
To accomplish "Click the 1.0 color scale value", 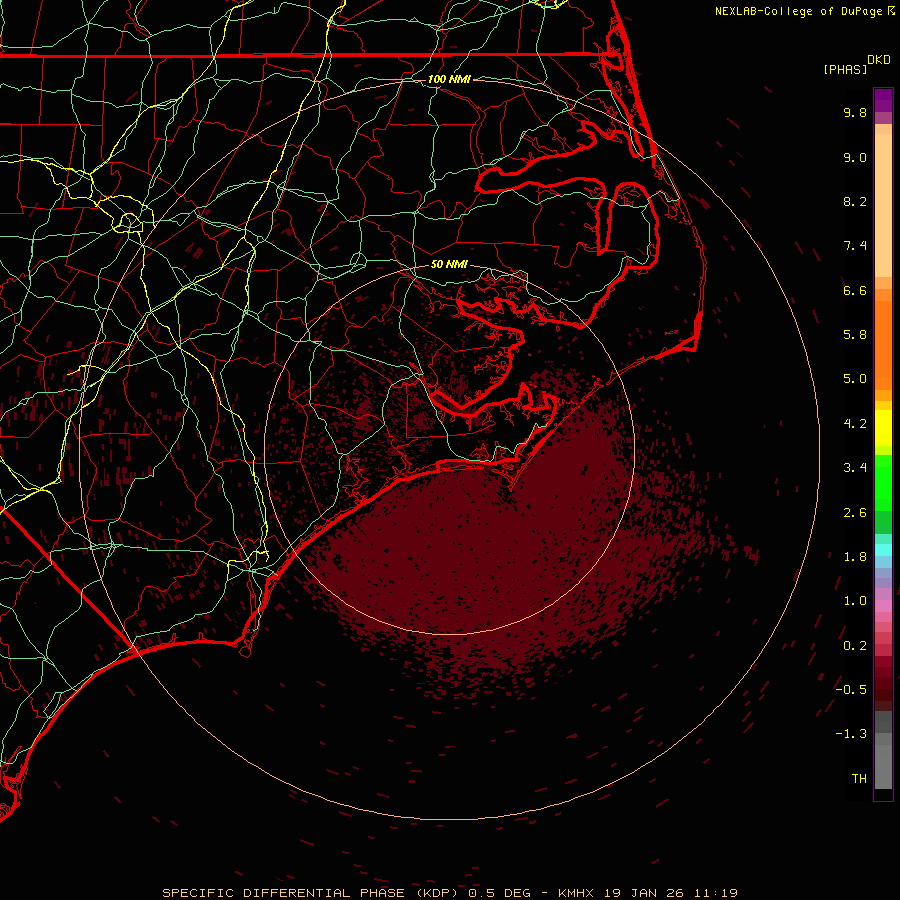I will click(x=855, y=601).
